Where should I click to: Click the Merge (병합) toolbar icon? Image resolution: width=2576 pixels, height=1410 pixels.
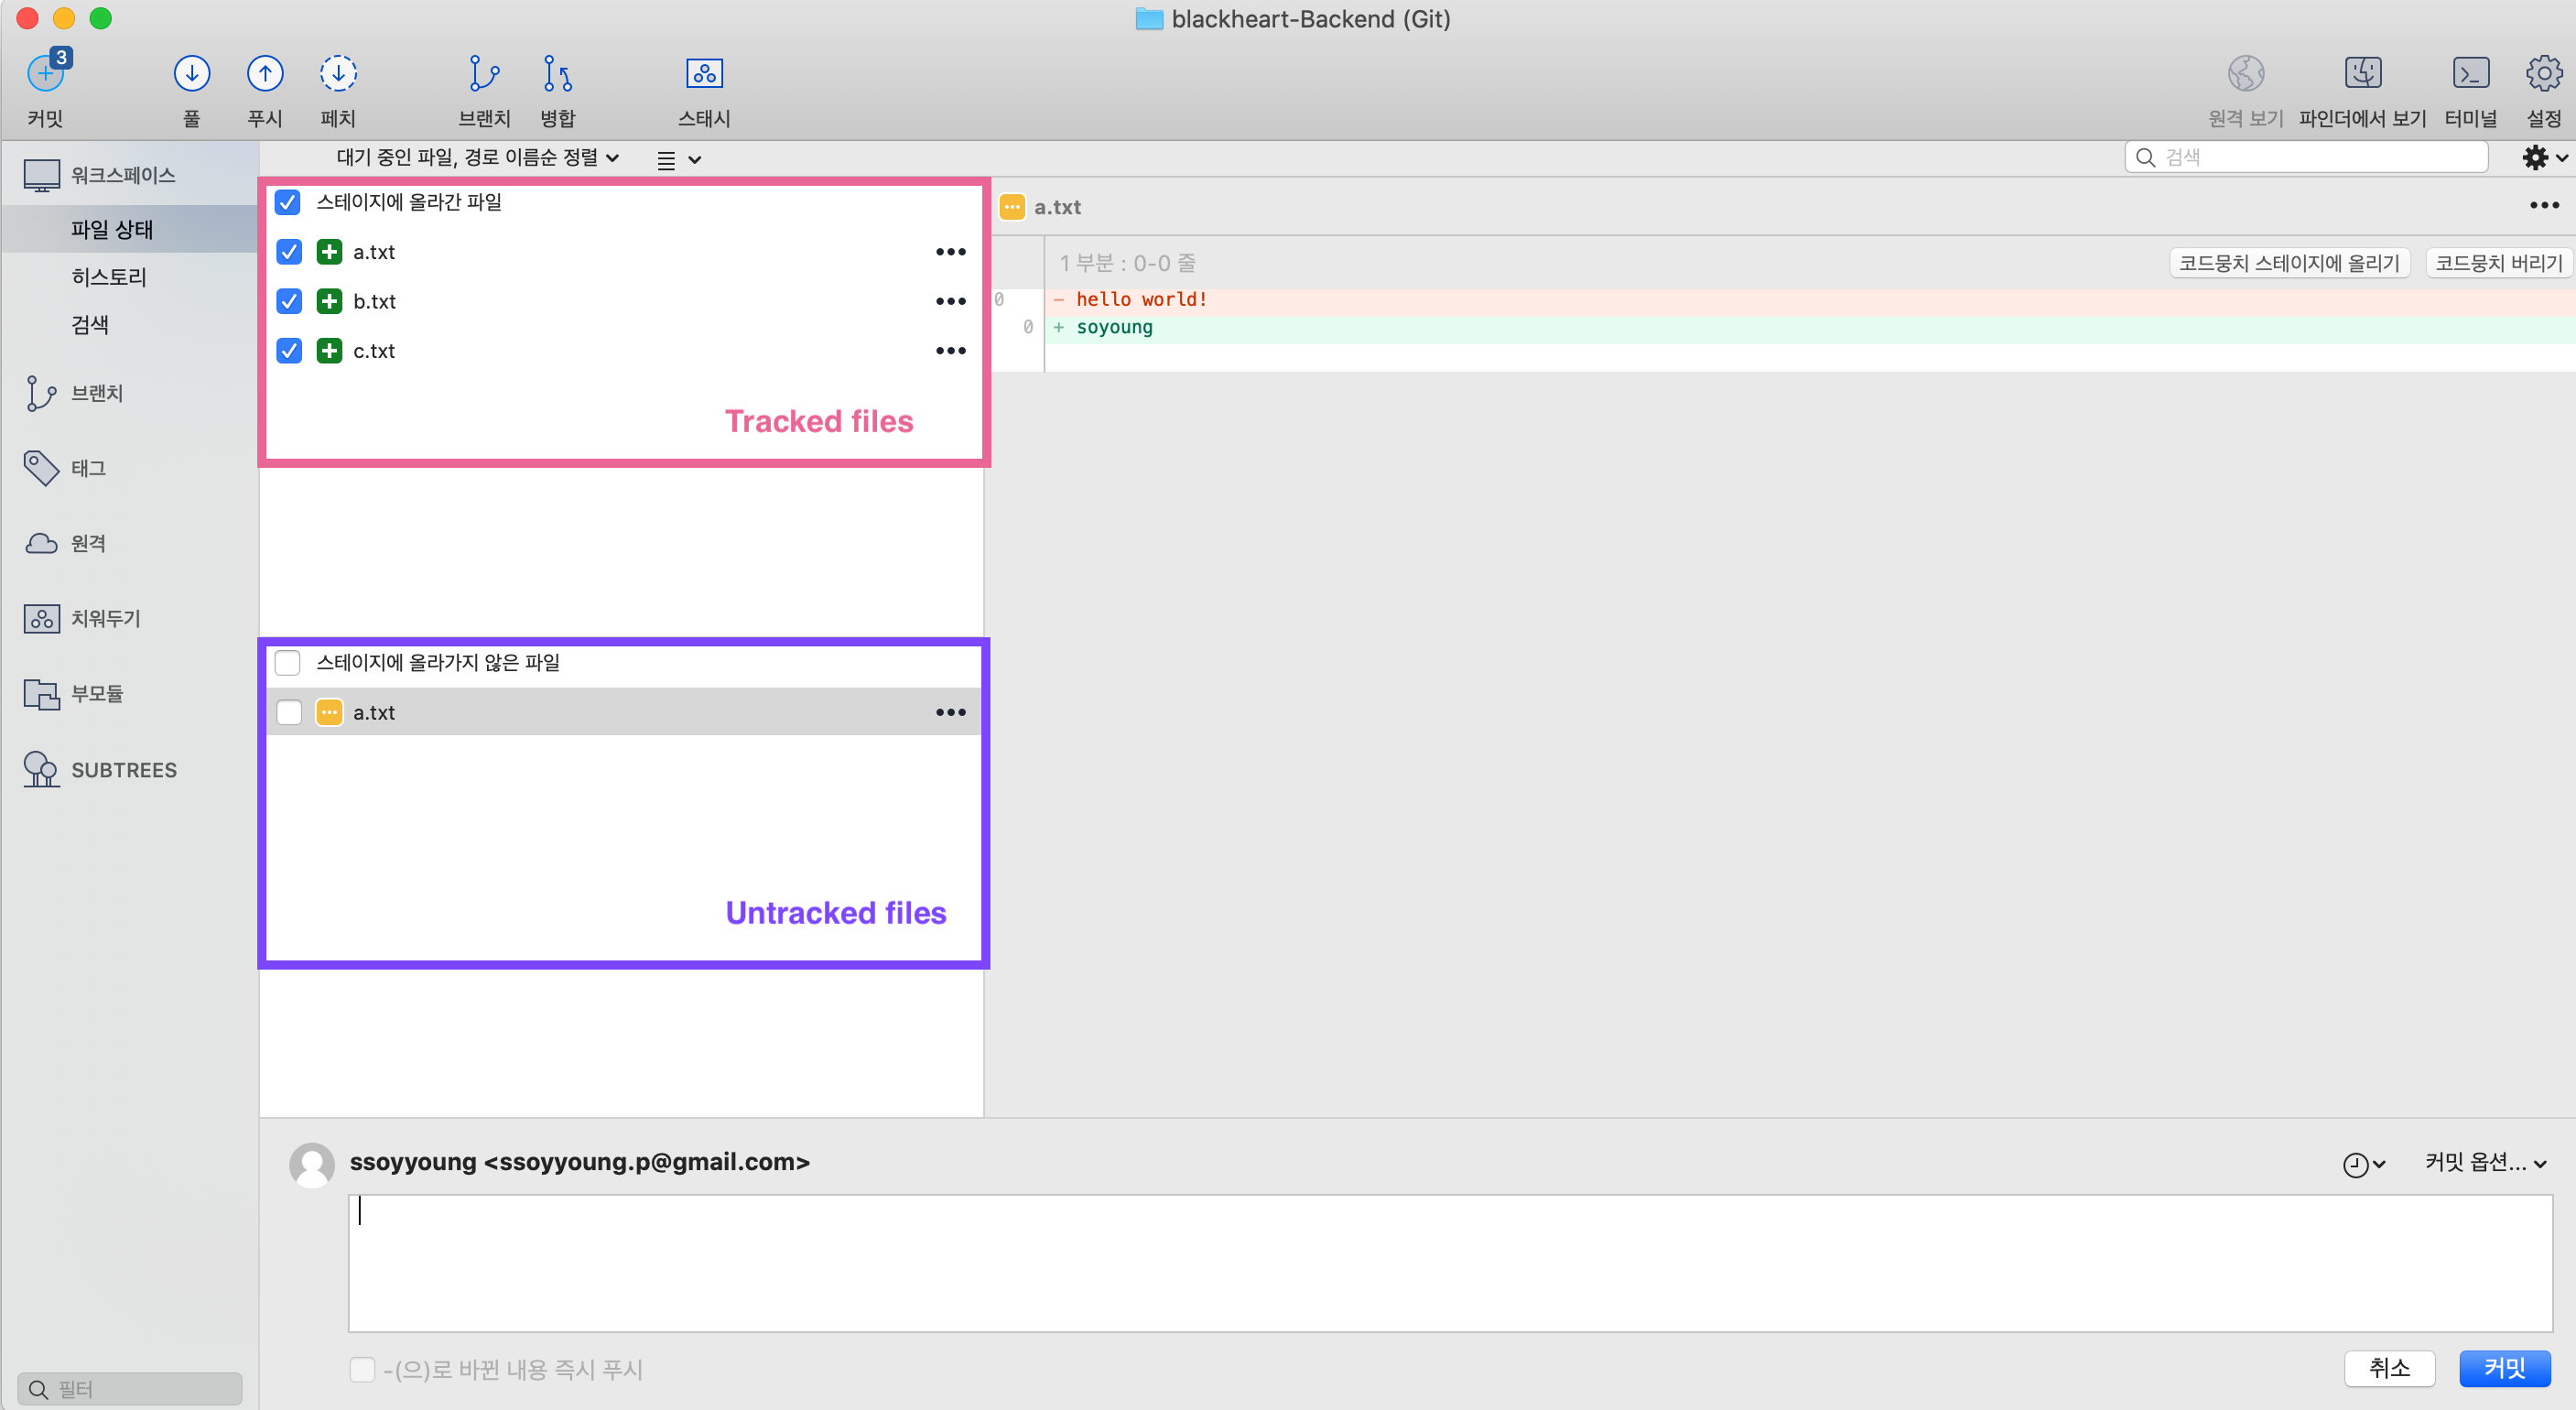(x=557, y=74)
